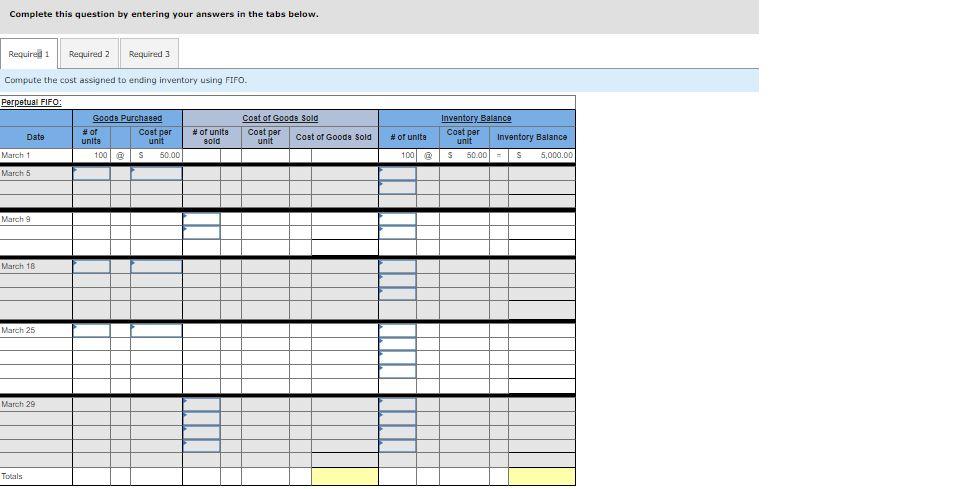The image size is (976, 489).
Task: Select March 18 first inventory units field
Action: pyautogui.click(x=398, y=266)
